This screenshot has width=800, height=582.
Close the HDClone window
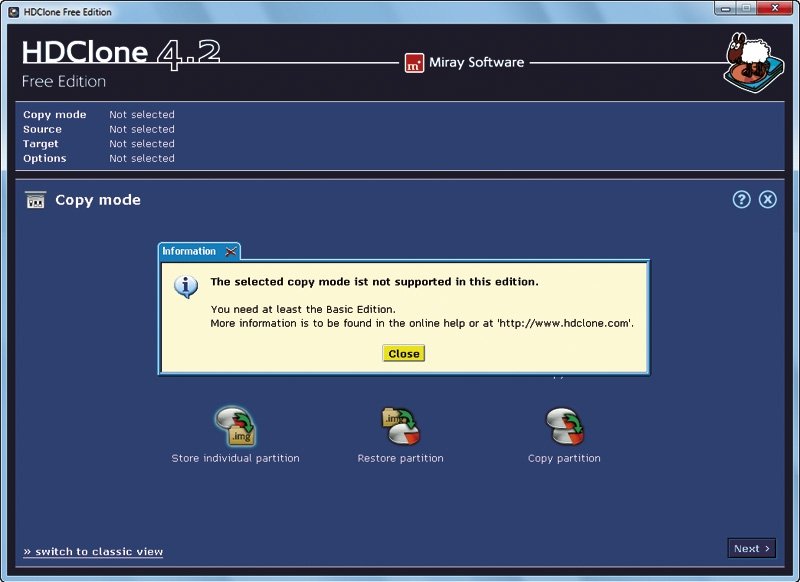(774, 8)
